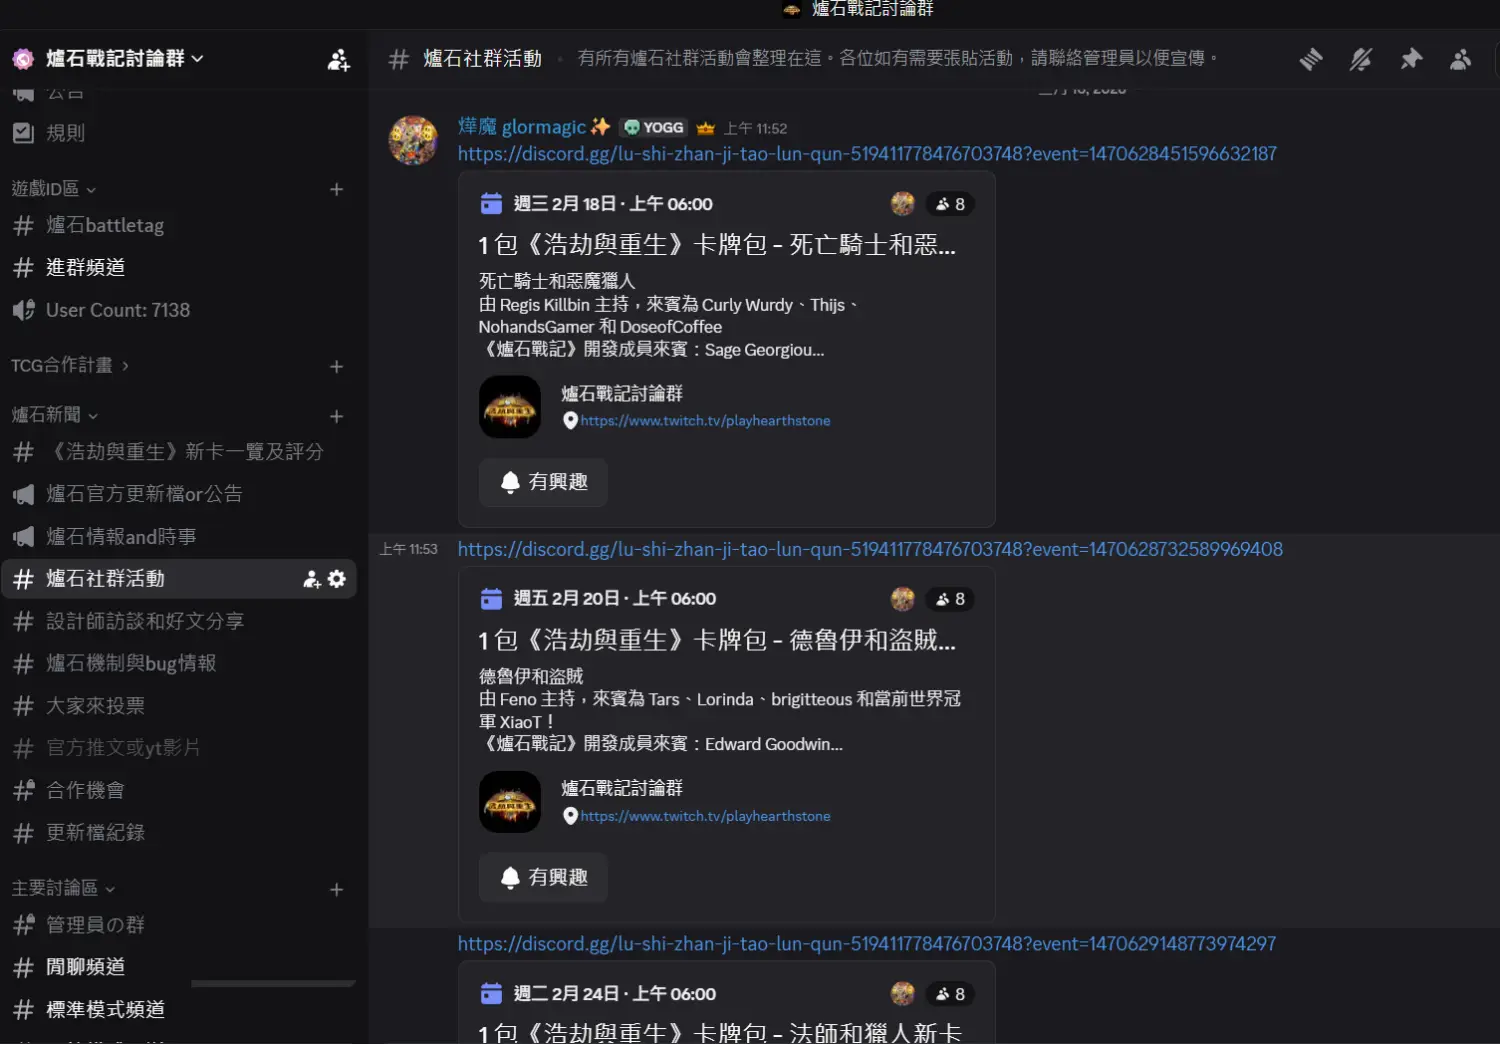Viewport: 1500px width, 1044px height.
Task: Click glormagic user avatar
Action: (413, 140)
